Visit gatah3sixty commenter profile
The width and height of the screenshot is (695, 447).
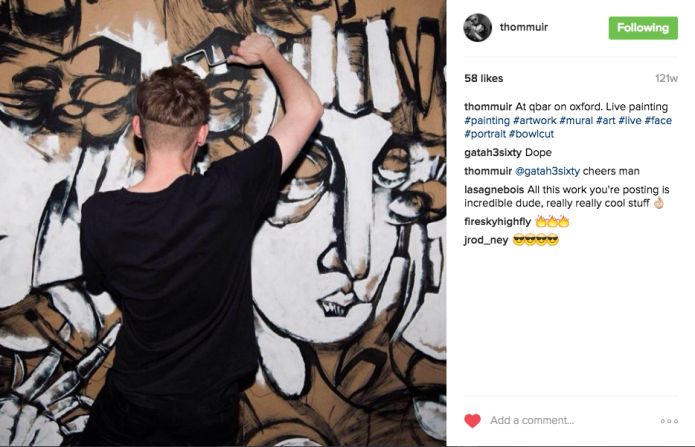493,153
